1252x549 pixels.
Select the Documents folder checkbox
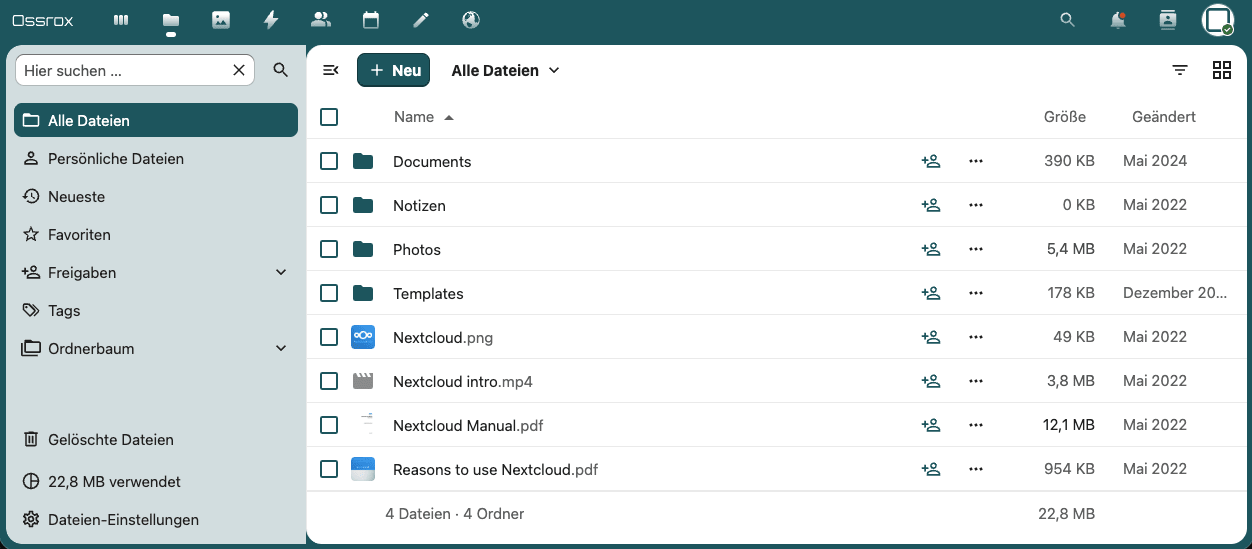point(329,161)
